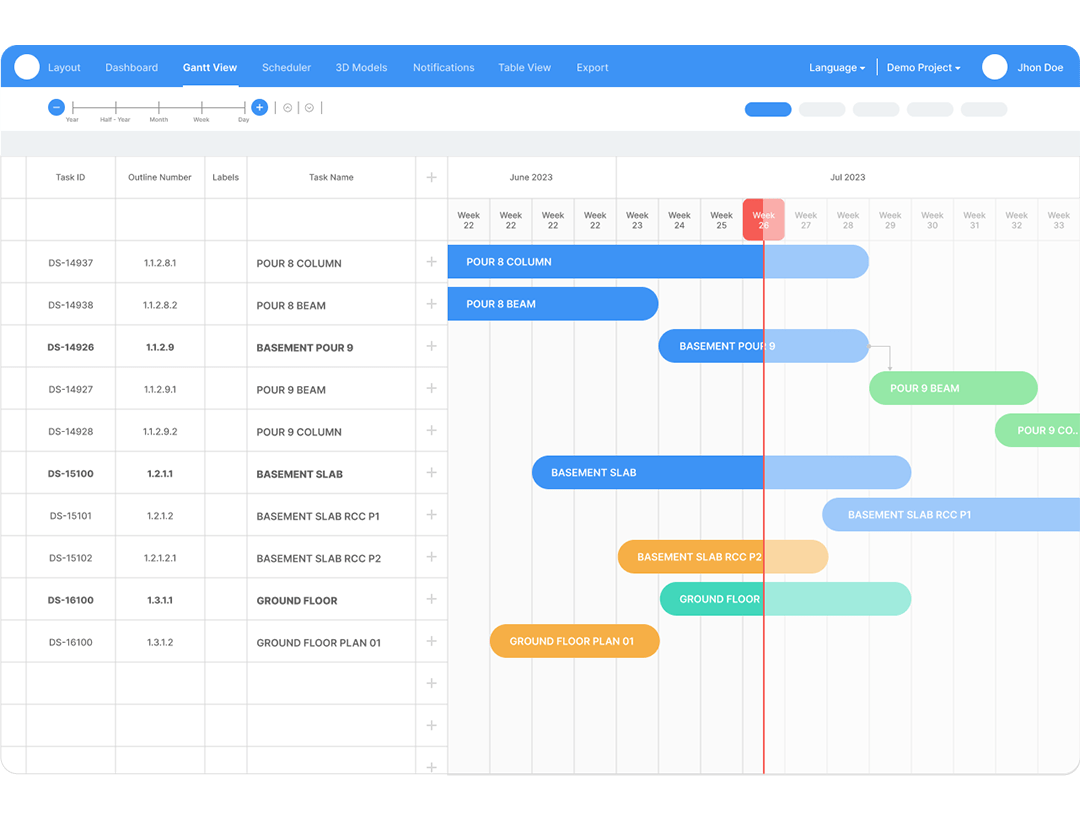Click the plus icon in the column header row
This screenshot has height=816, width=1080.
click(431, 177)
